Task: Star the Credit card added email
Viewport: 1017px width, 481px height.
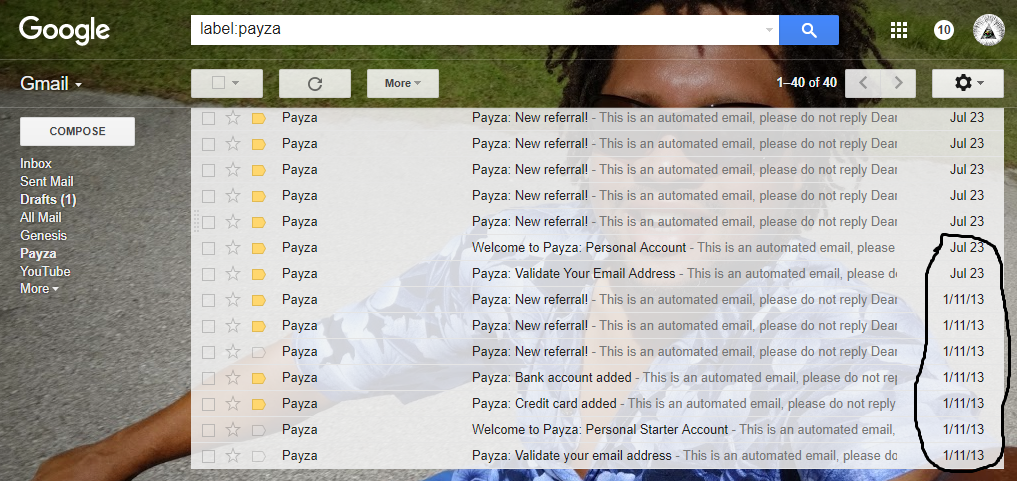Action: click(x=233, y=403)
